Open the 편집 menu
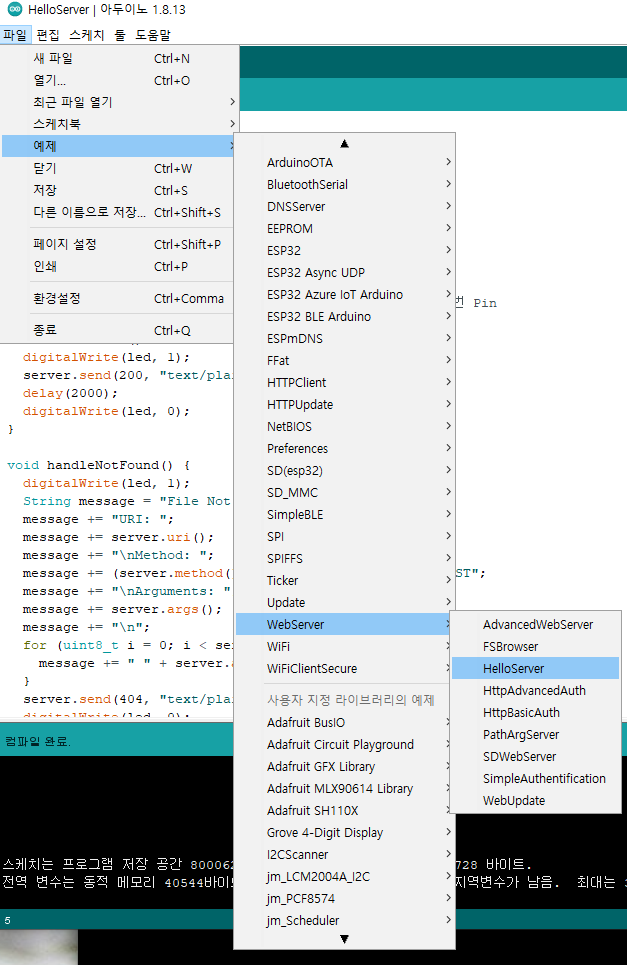Image resolution: width=627 pixels, height=965 pixels. 48,34
